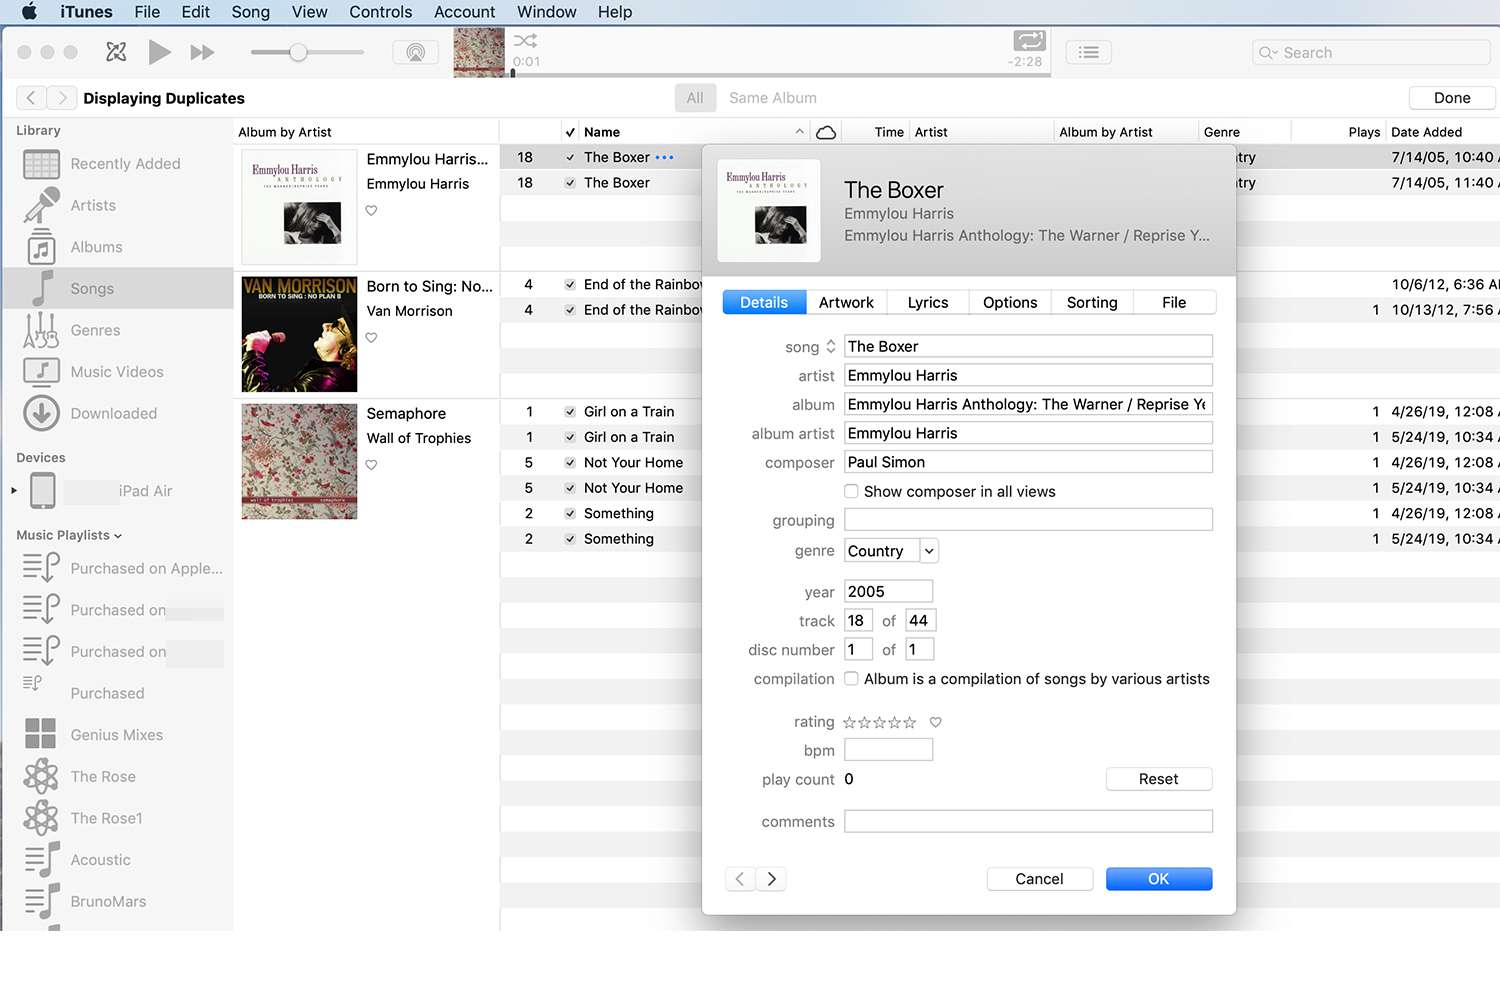This screenshot has height=1000, width=1500.
Task: Click the checkmark column header
Action: click(570, 132)
